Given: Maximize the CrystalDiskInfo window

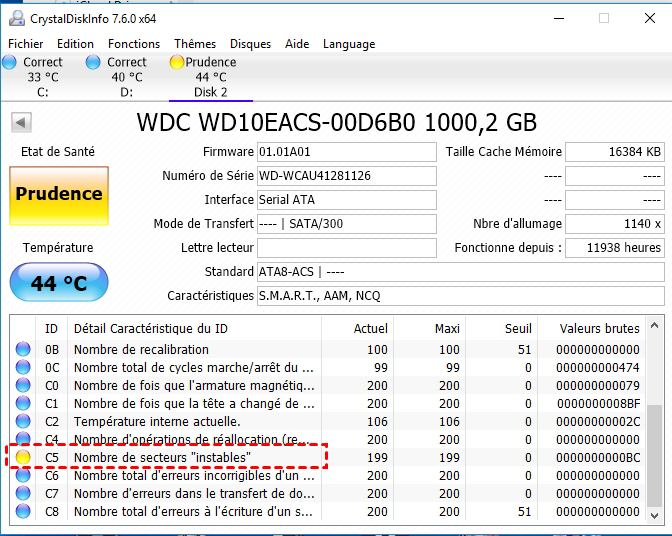Looking at the screenshot, I should pos(604,18).
